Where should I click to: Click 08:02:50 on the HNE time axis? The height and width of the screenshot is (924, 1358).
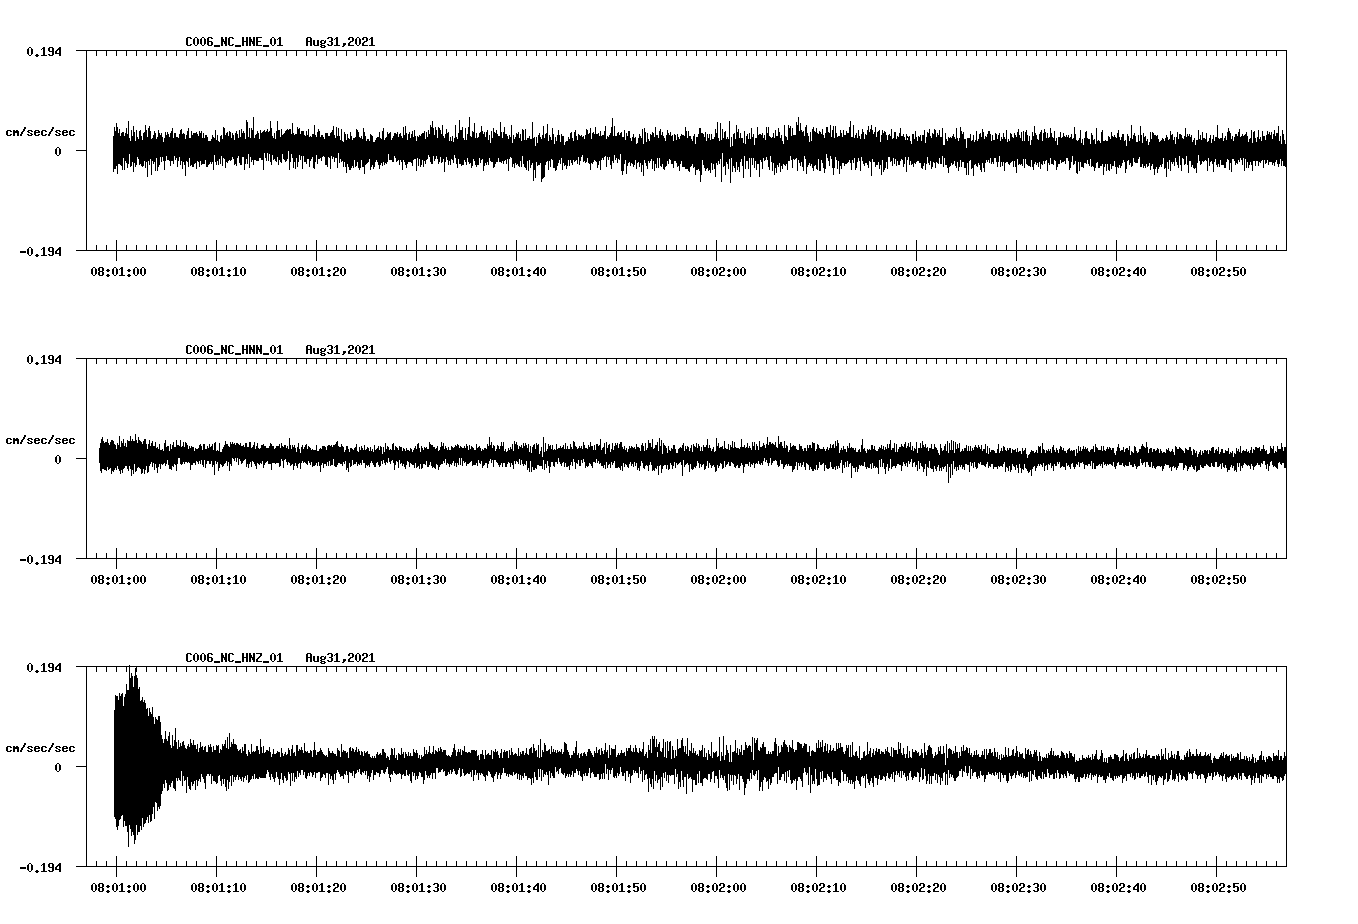click(x=1218, y=272)
